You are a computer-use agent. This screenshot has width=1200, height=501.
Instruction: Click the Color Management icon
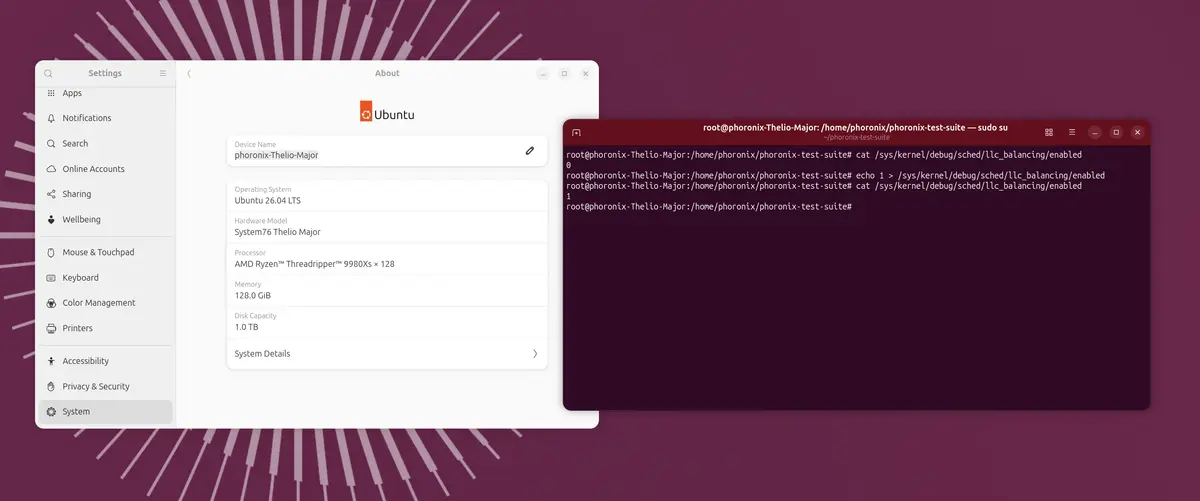click(52, 303)
